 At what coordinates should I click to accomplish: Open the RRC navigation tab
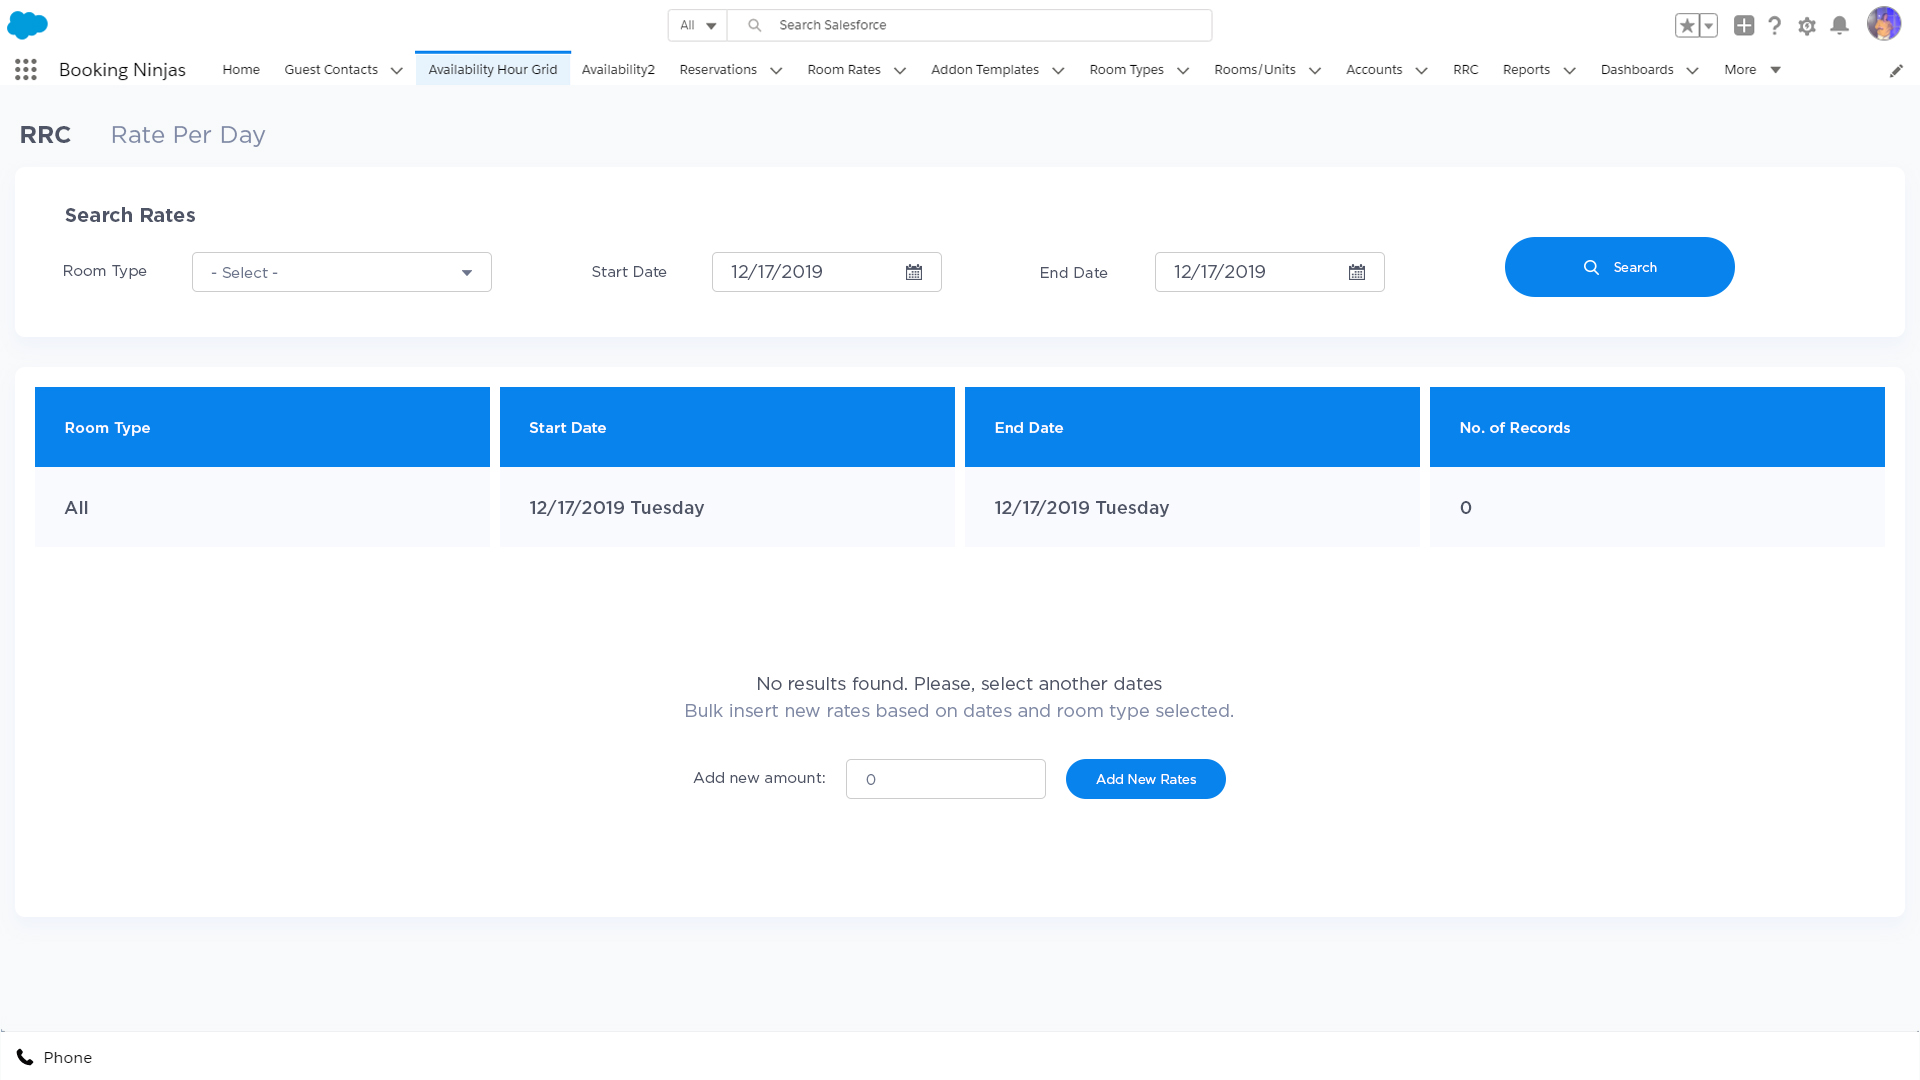(1466, 69)
